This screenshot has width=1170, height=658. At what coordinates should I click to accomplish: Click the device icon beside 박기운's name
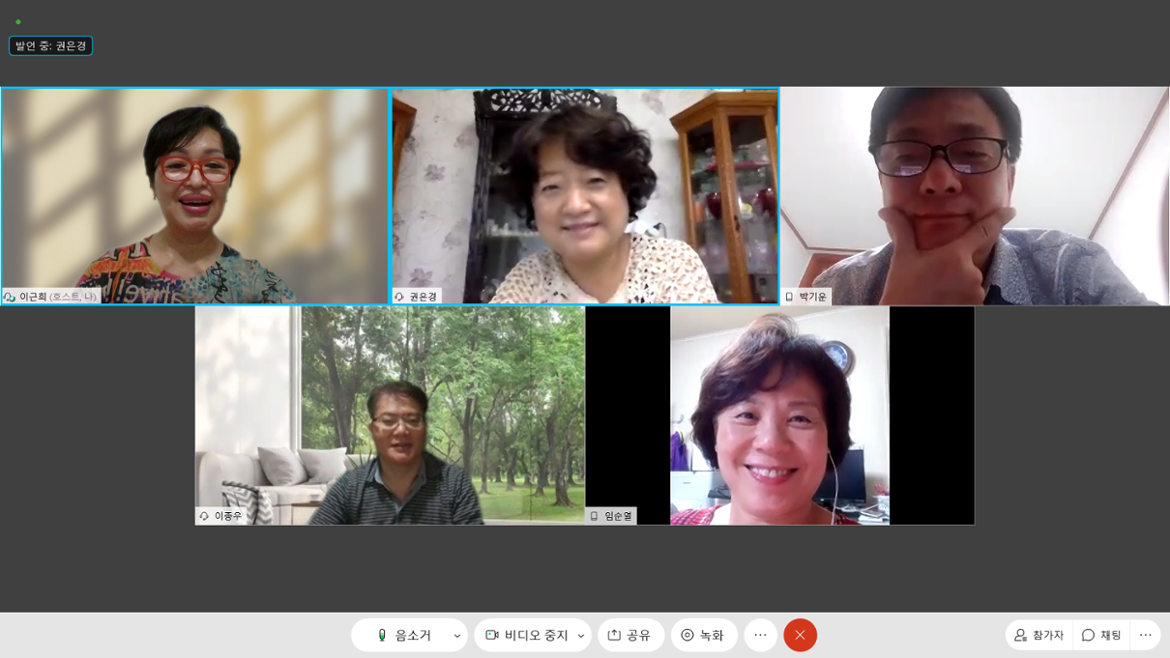[789, 297]
